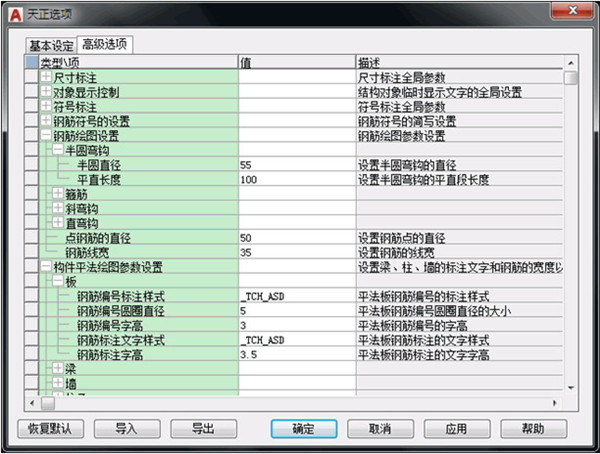Click the 平直长度 value cell showing 100
The image size is (600, 454).
pyautogui.click(x=296, y=179)
